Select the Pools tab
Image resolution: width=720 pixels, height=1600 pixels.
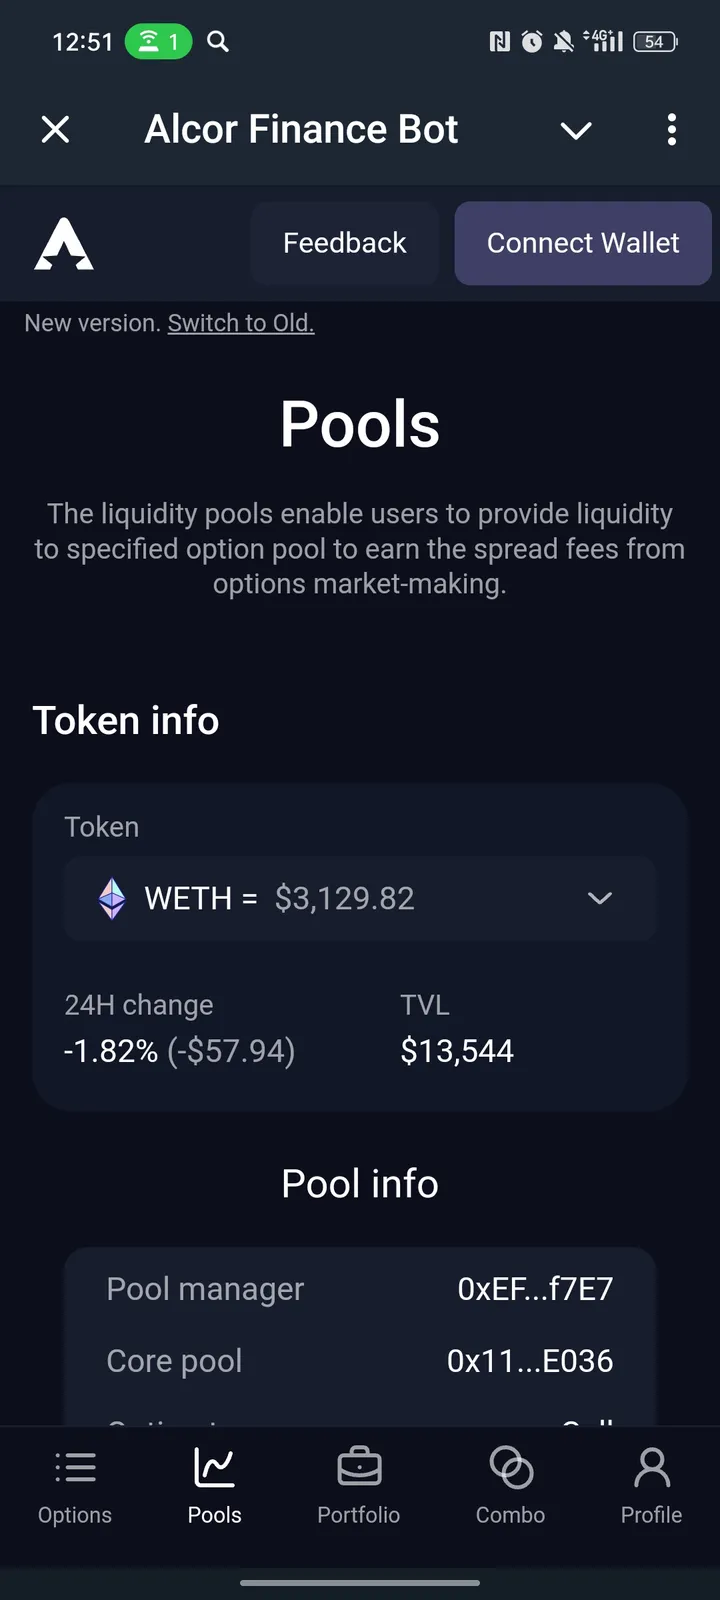(x=215, y=1486)
